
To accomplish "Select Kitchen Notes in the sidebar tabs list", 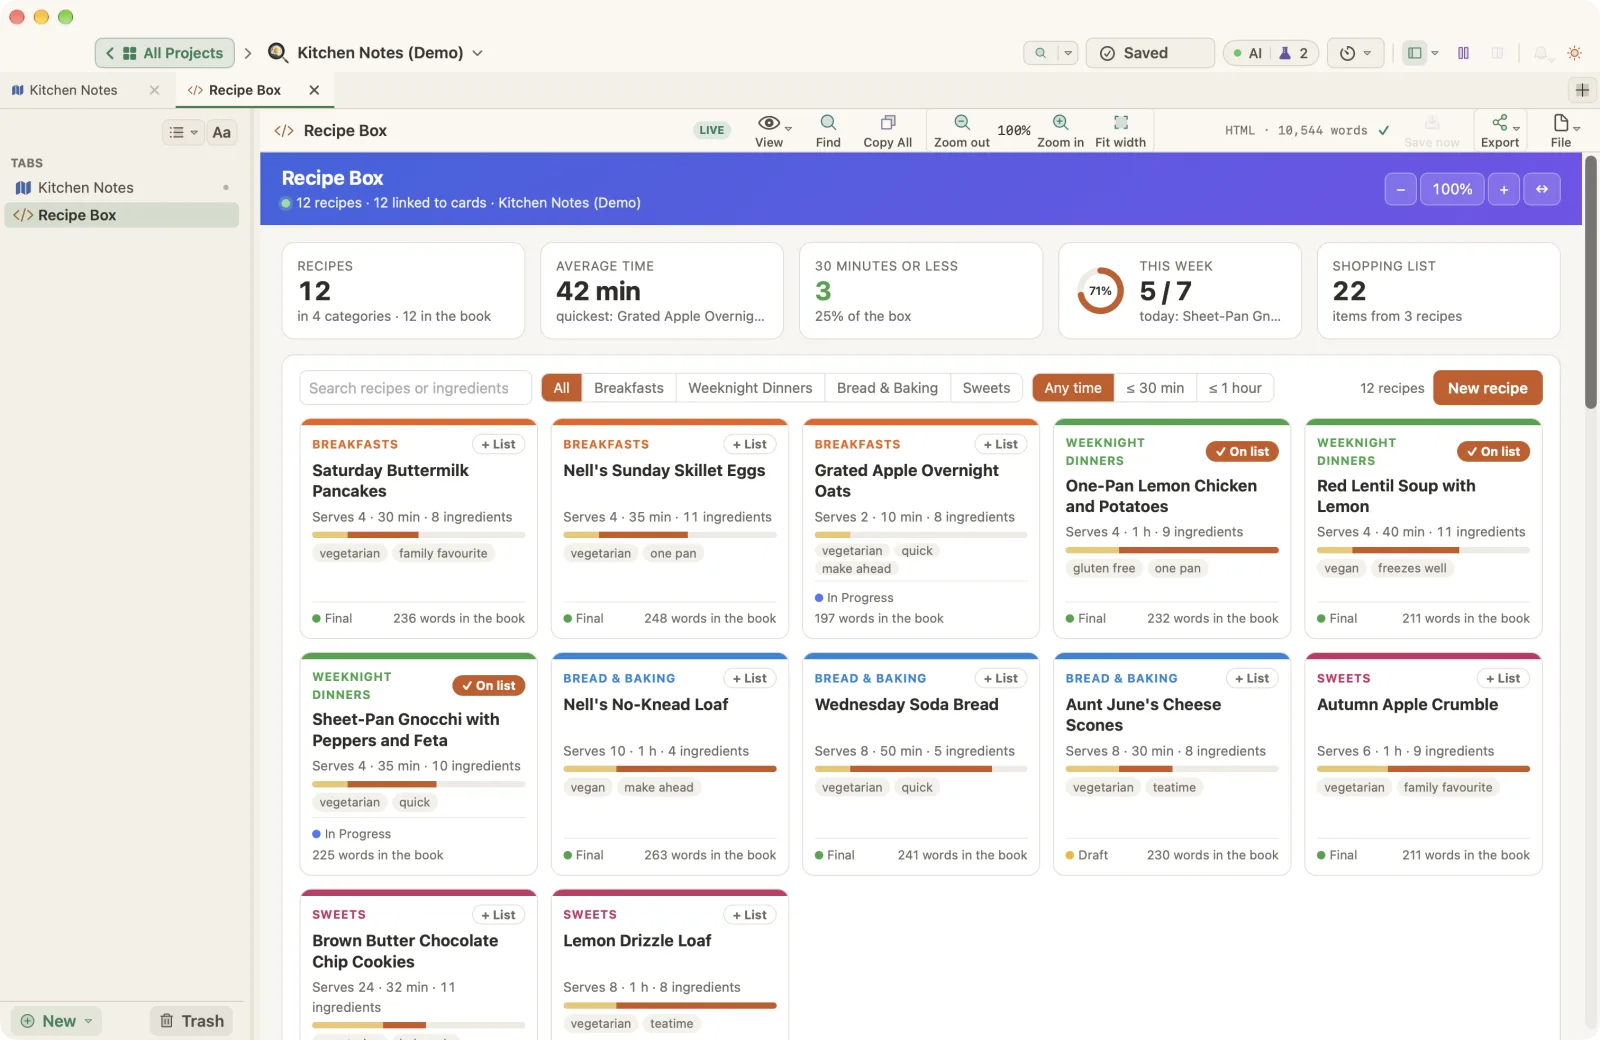I will (122, 188).
